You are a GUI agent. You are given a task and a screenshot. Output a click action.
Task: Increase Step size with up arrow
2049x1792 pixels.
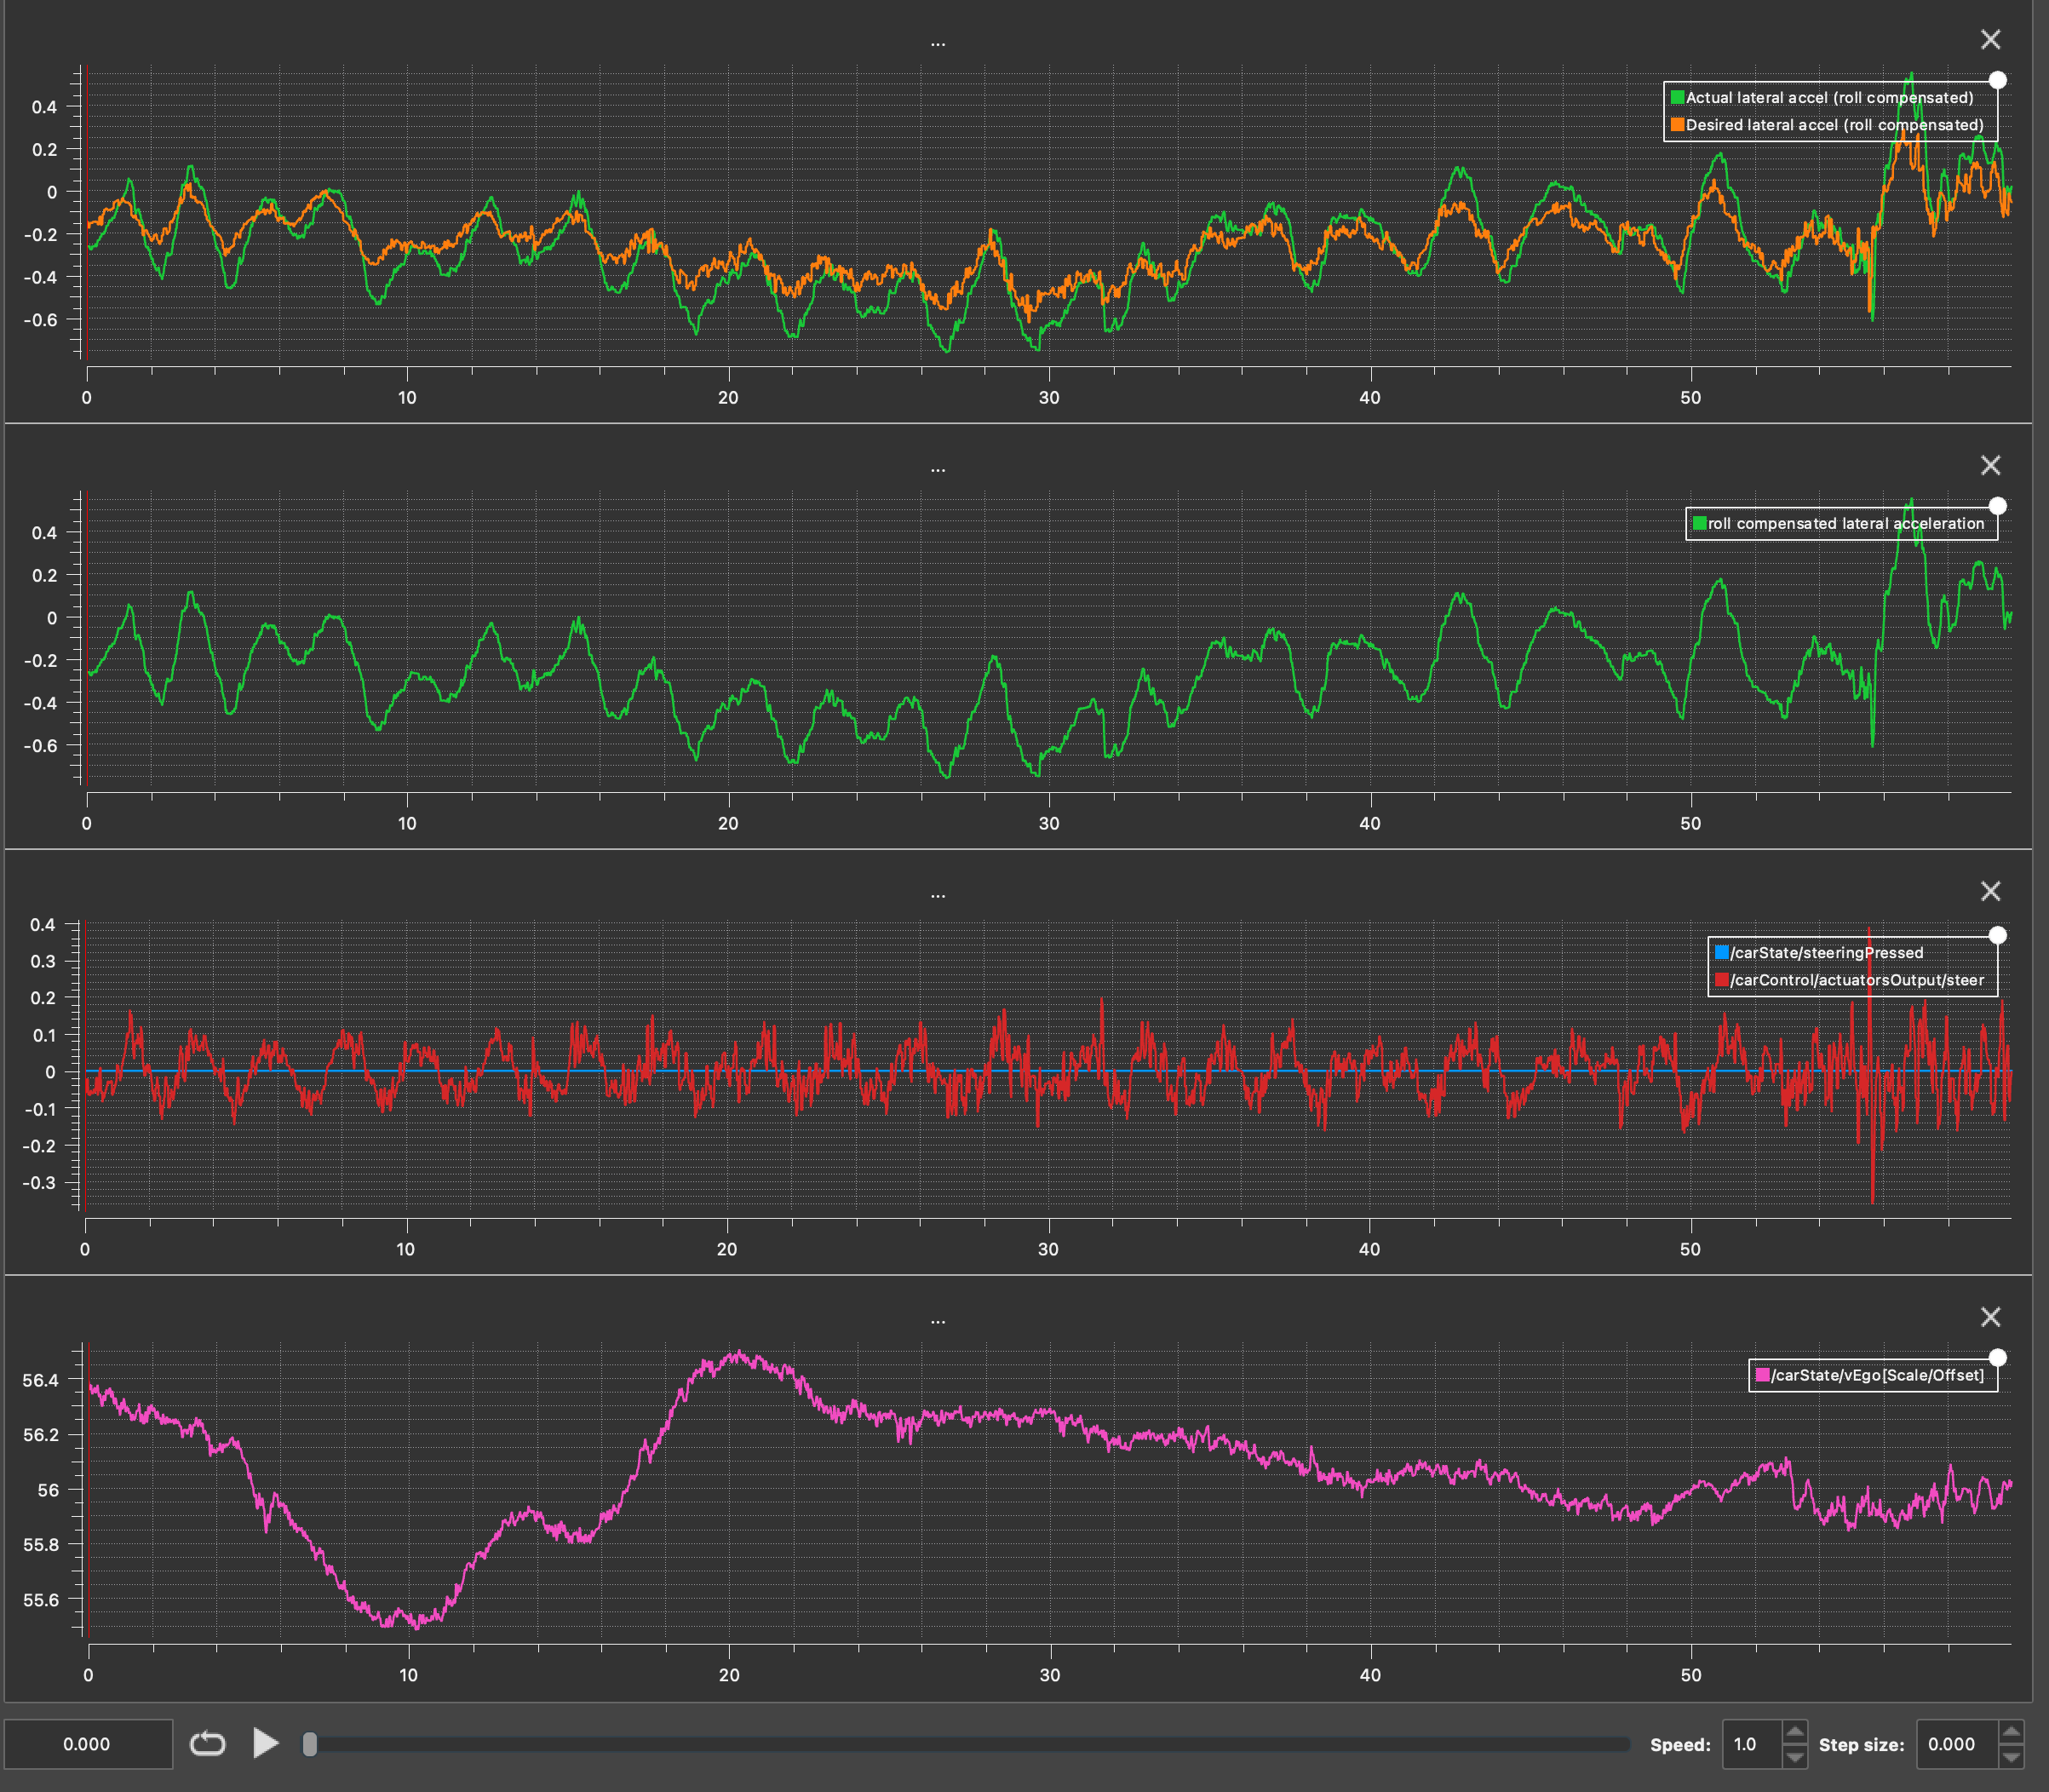[x=2011, y=1733]
